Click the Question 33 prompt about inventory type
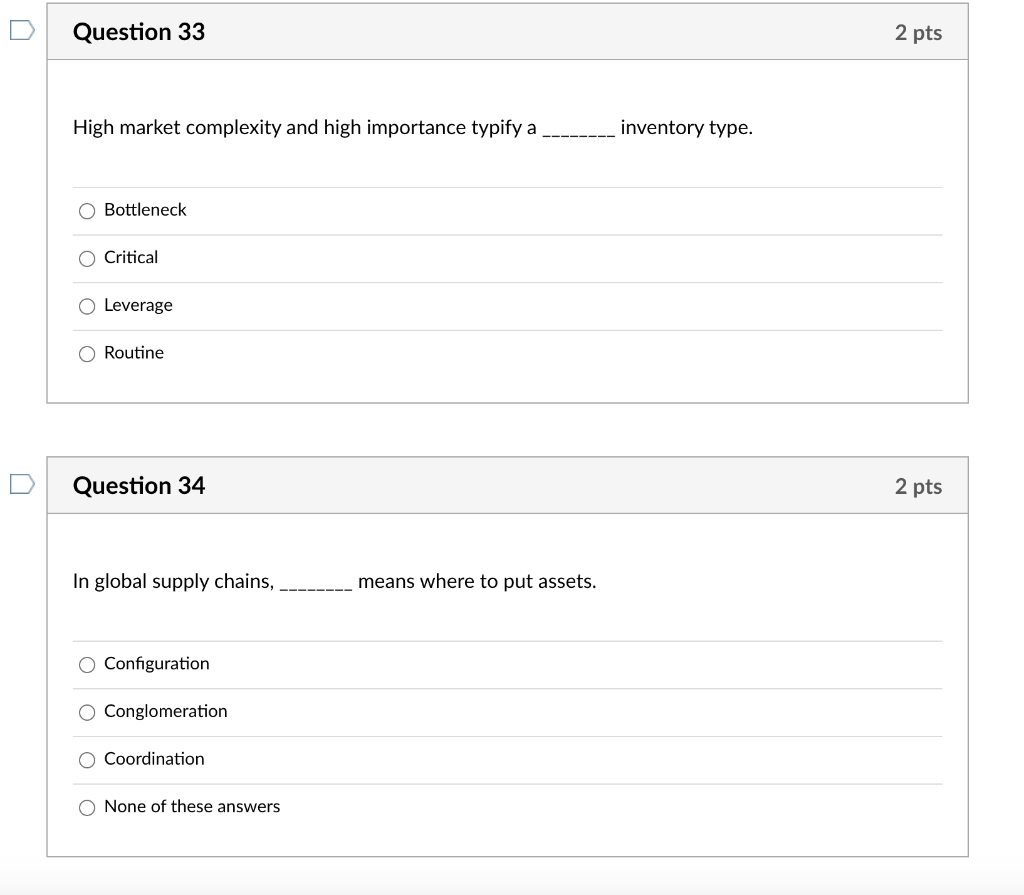Viewport: 1024px width, 895px height. [x=413, y=128]
